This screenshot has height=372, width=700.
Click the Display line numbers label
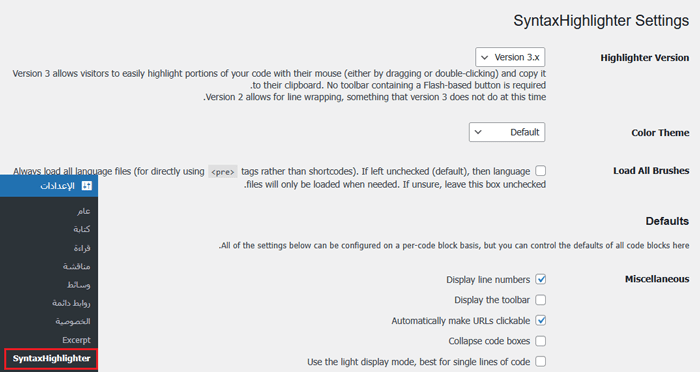[x=488, y=280]
